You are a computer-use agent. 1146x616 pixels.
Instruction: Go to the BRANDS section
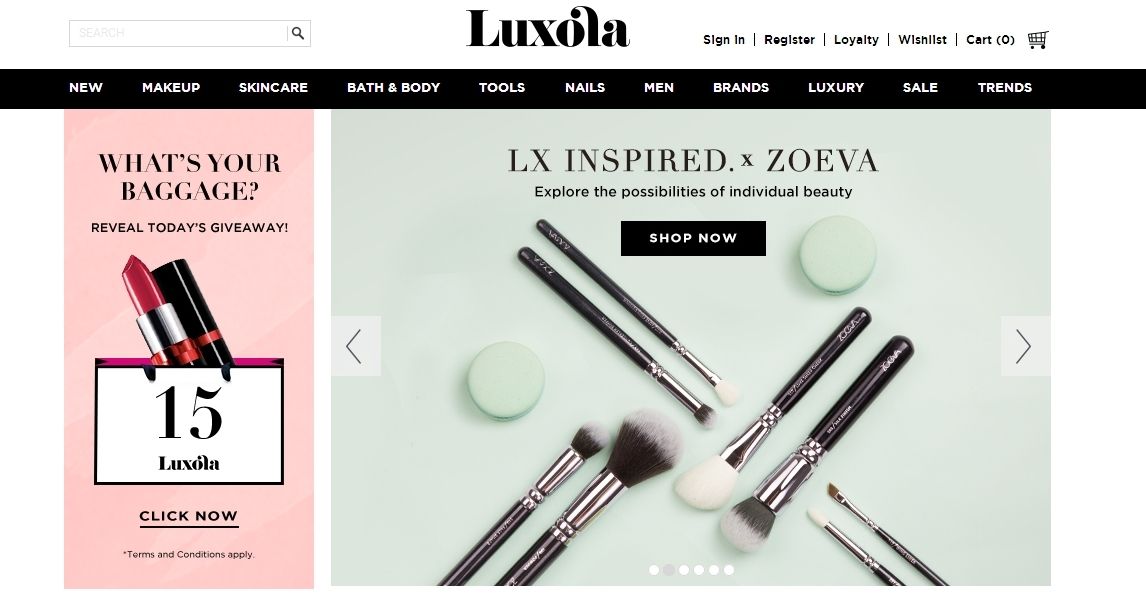741,88
